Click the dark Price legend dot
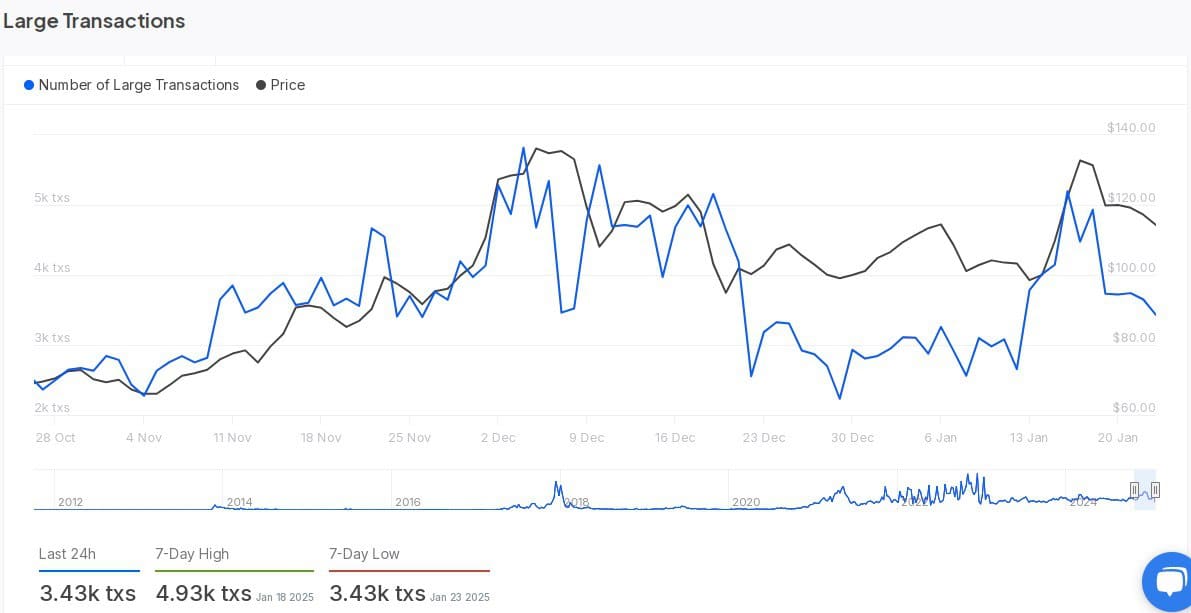1191x613 pixels. point(261,85)
